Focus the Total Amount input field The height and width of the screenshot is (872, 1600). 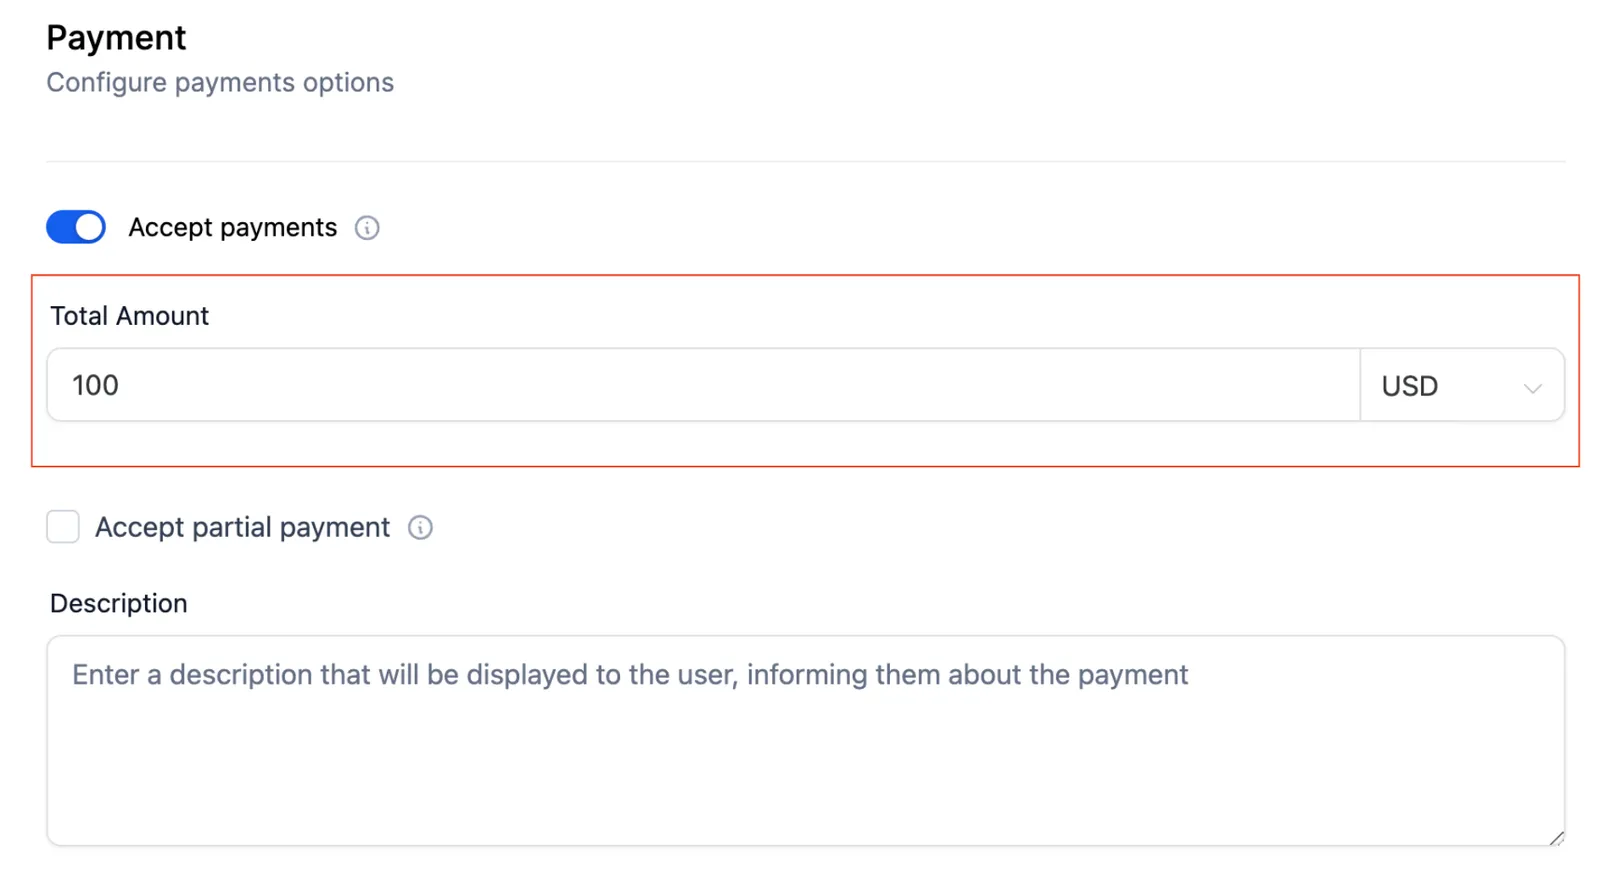[x=704, y=385]
